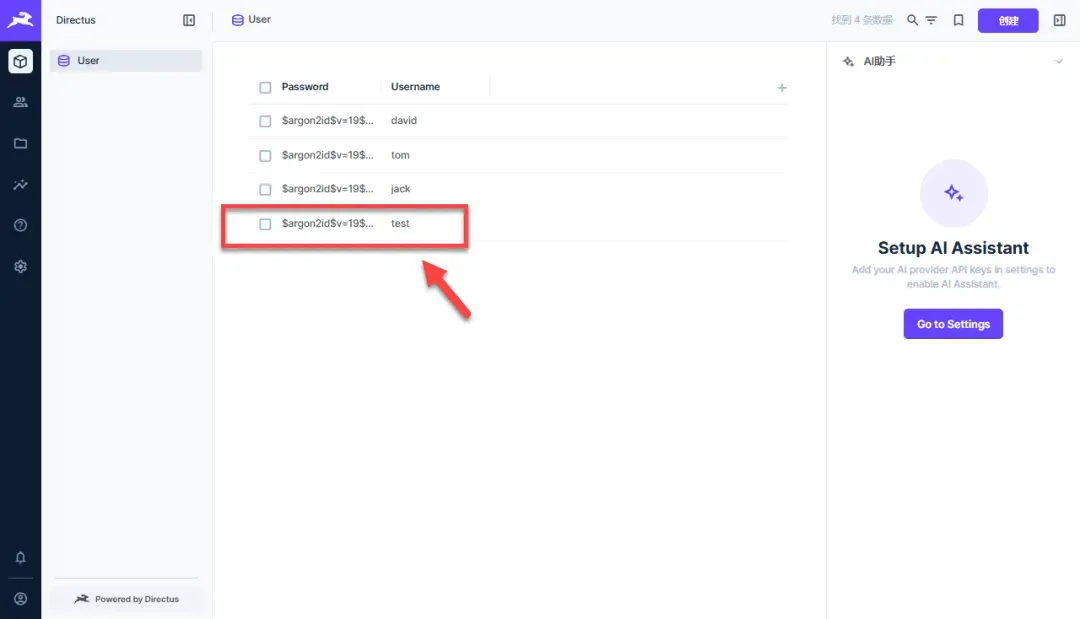This screenshot has width=1080, height=619.
Task: Open the User Directory module icon
Action: (x=20, y=103)
